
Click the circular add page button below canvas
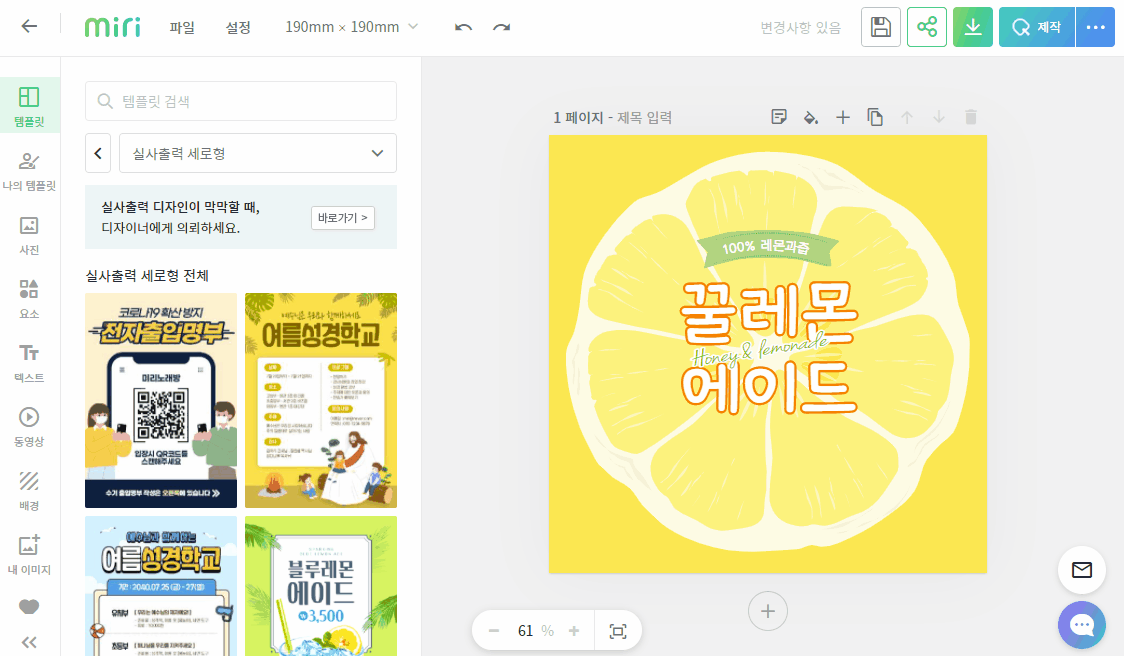[768, 611]
